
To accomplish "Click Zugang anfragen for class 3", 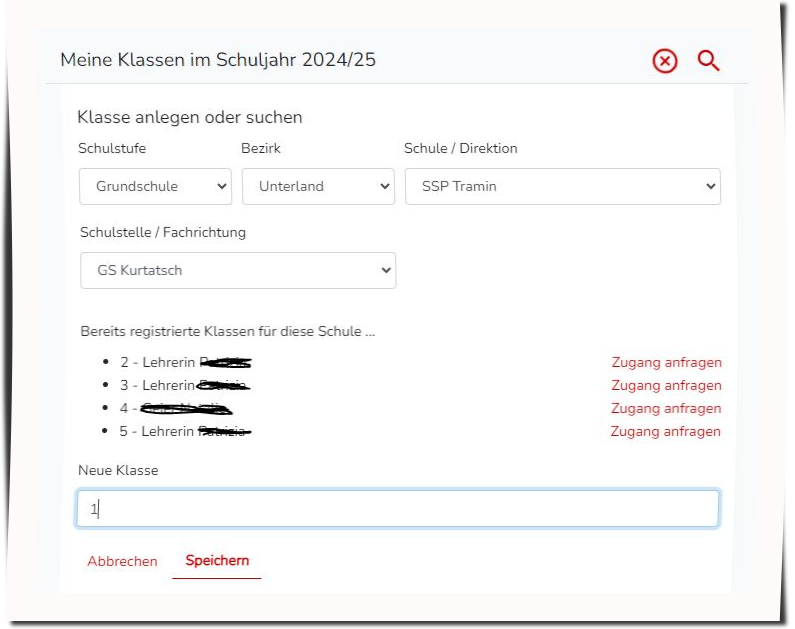I will [666, 386].
